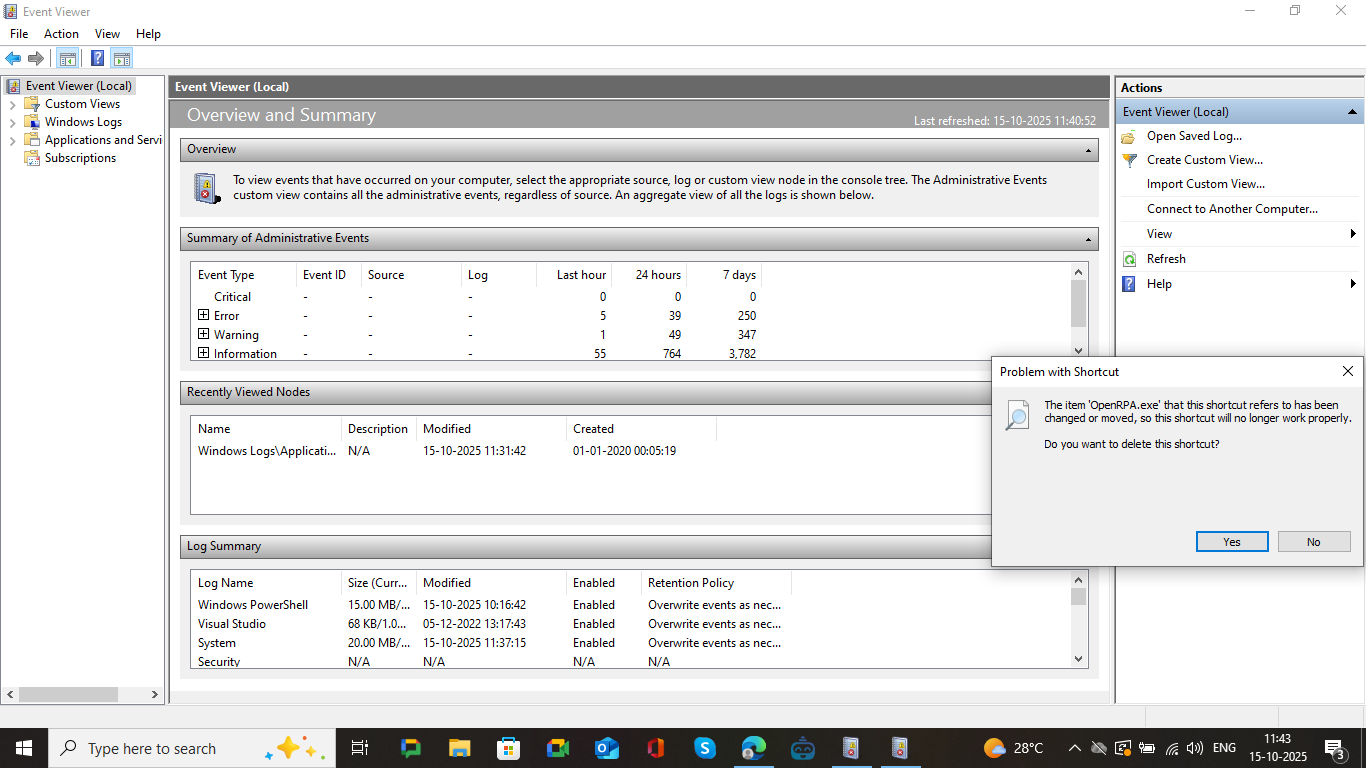Click the green Refresh icon in Actions

pos(1129,259)
